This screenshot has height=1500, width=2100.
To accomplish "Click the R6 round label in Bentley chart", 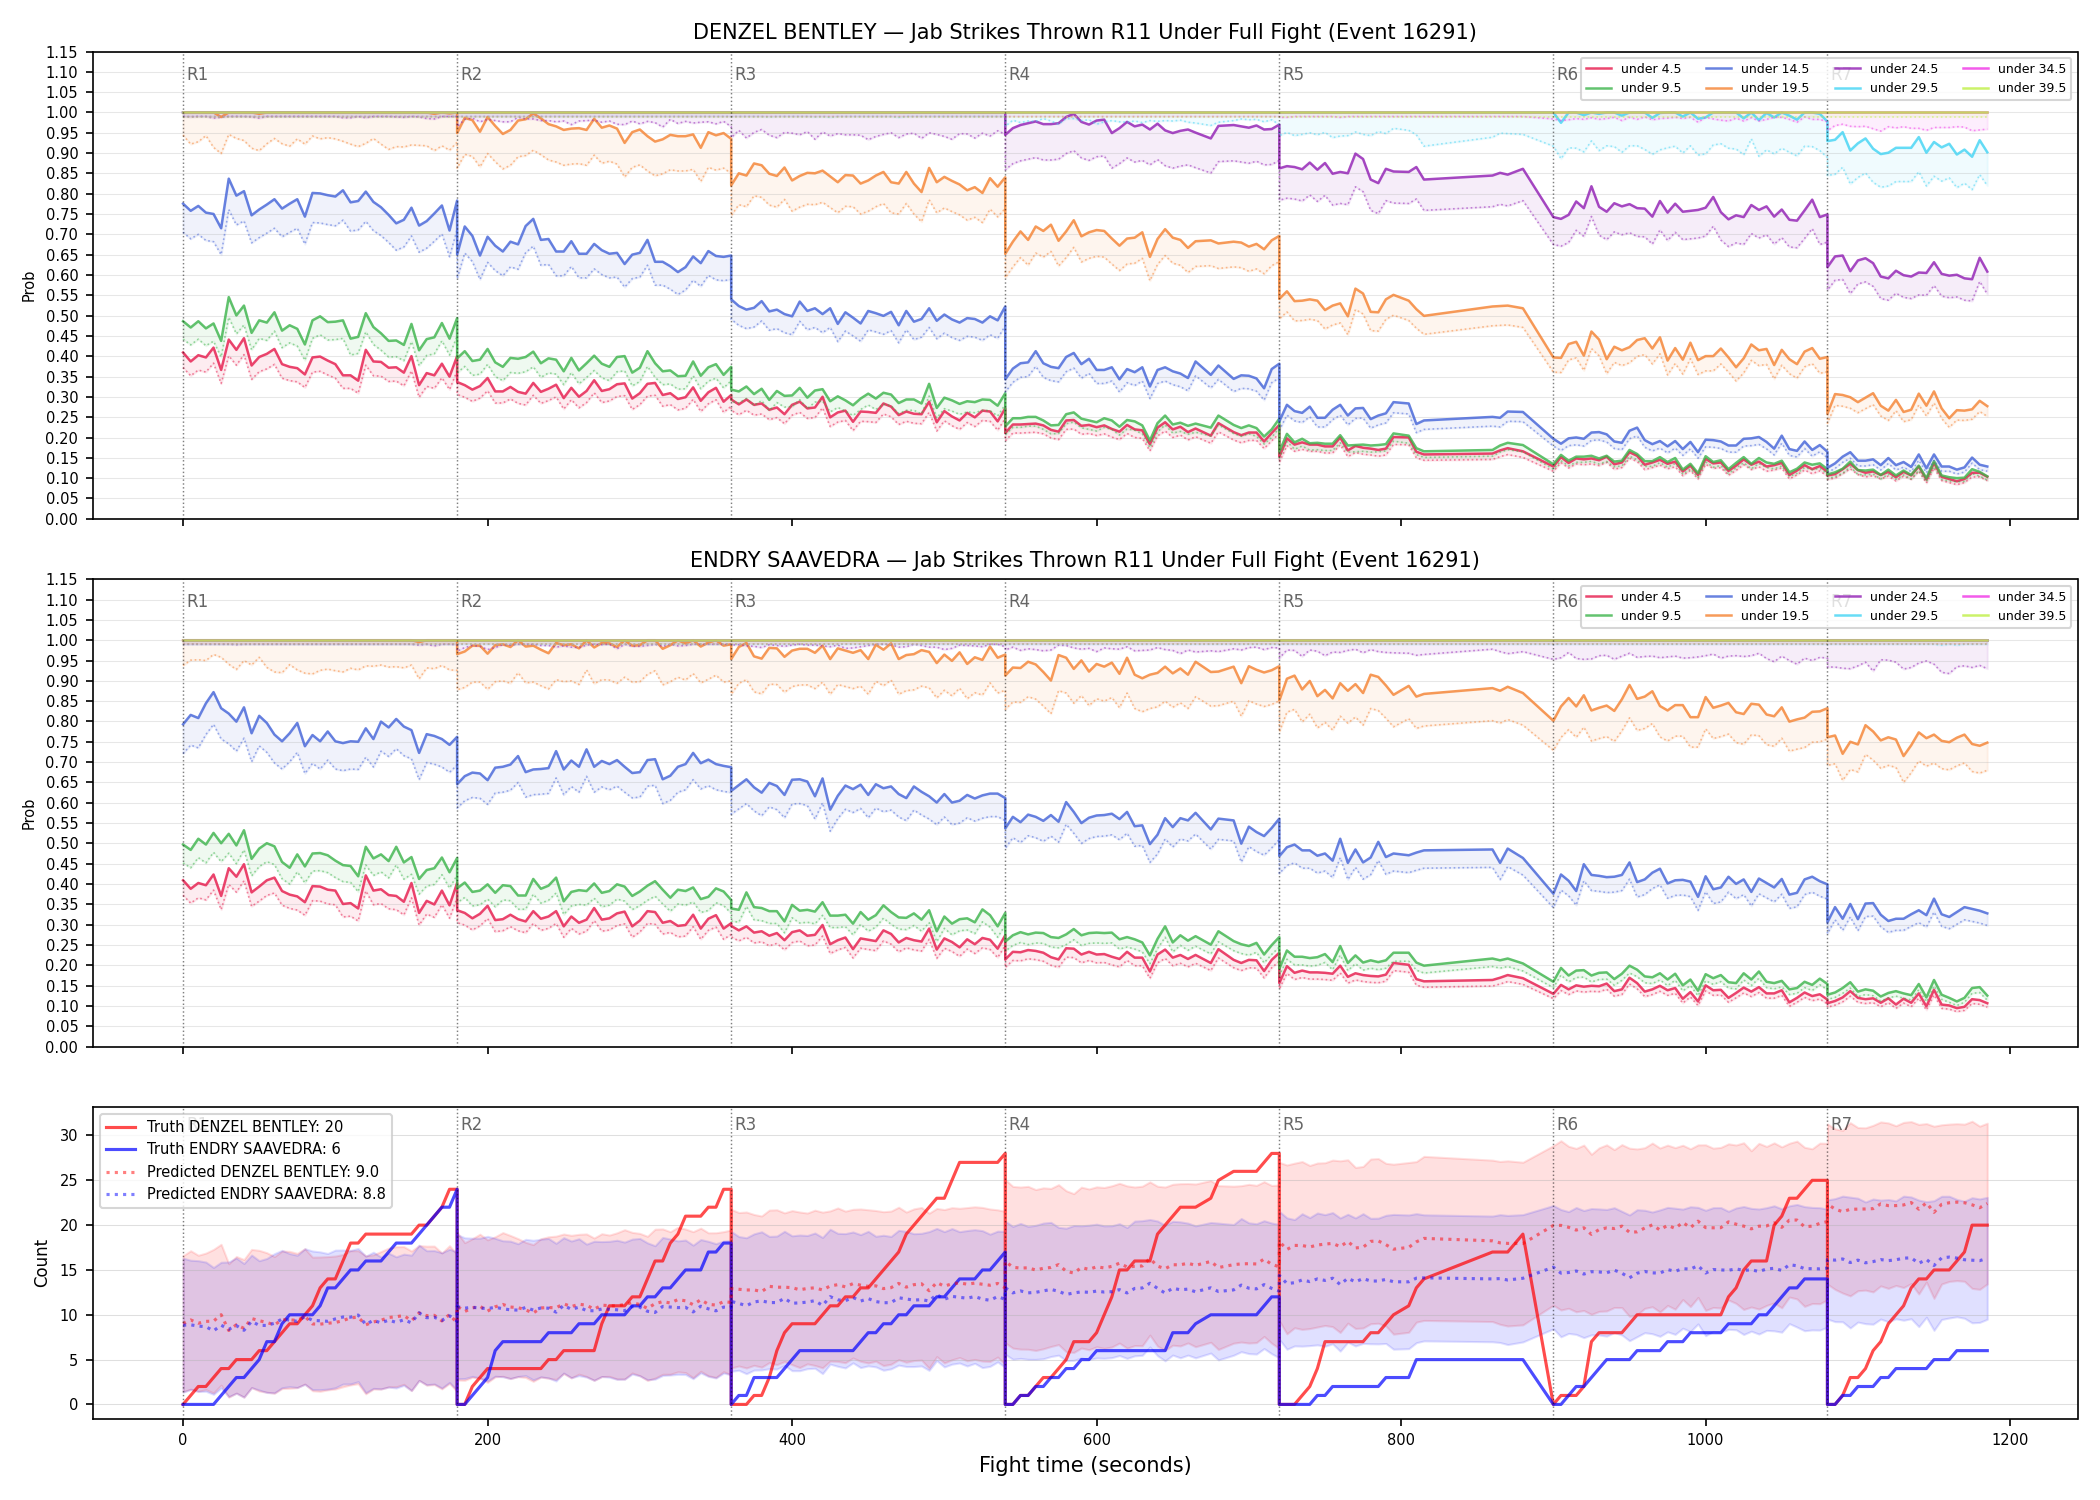I will click(1567, 74).
